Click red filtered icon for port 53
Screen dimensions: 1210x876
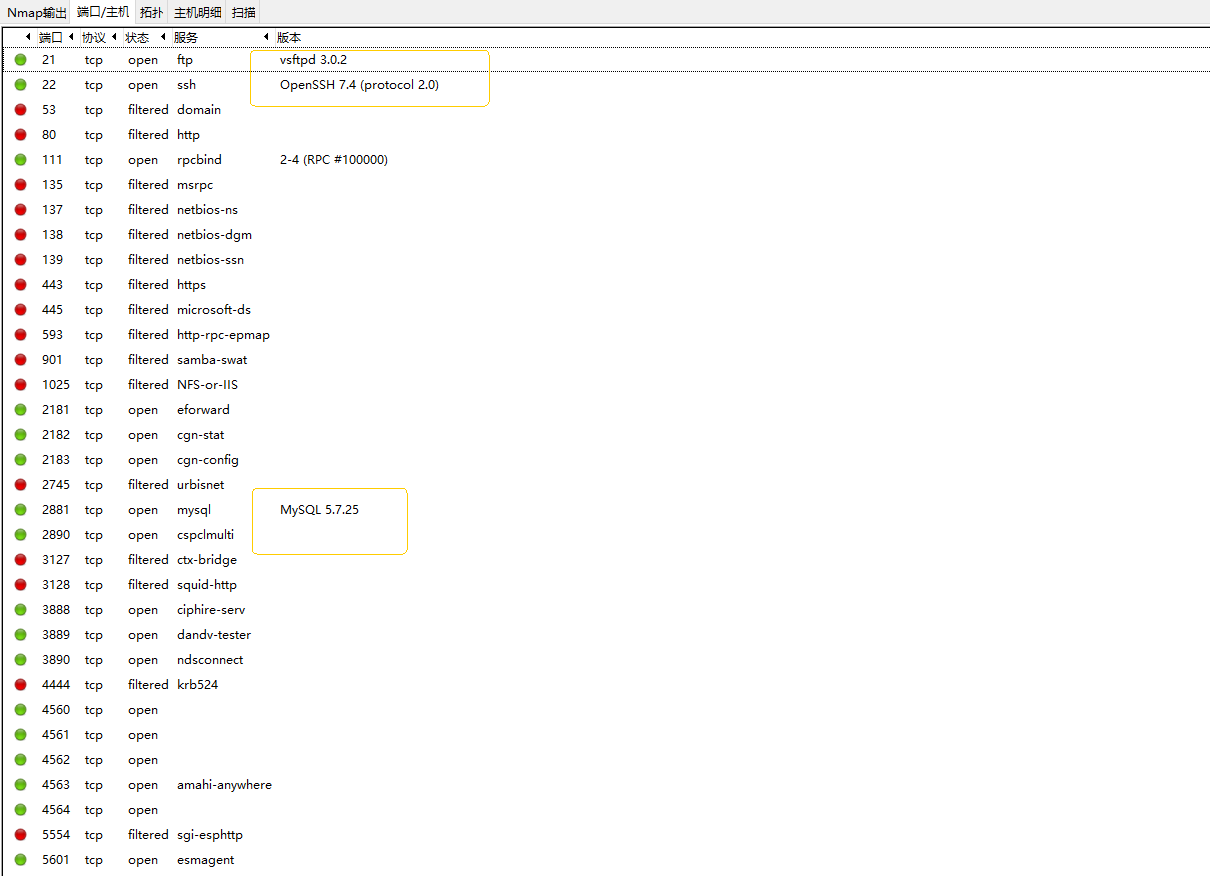click(x=21, y=110)
